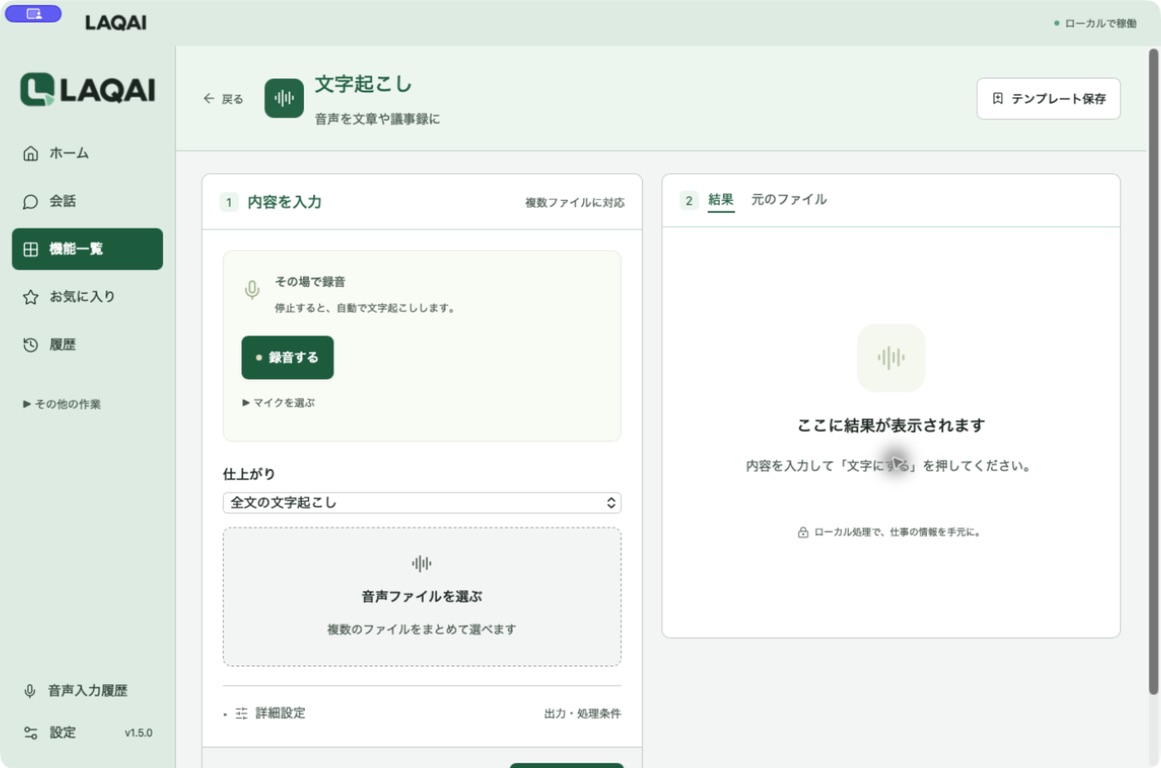Click the sliders icon beside 詳細設定

point(241,713)
